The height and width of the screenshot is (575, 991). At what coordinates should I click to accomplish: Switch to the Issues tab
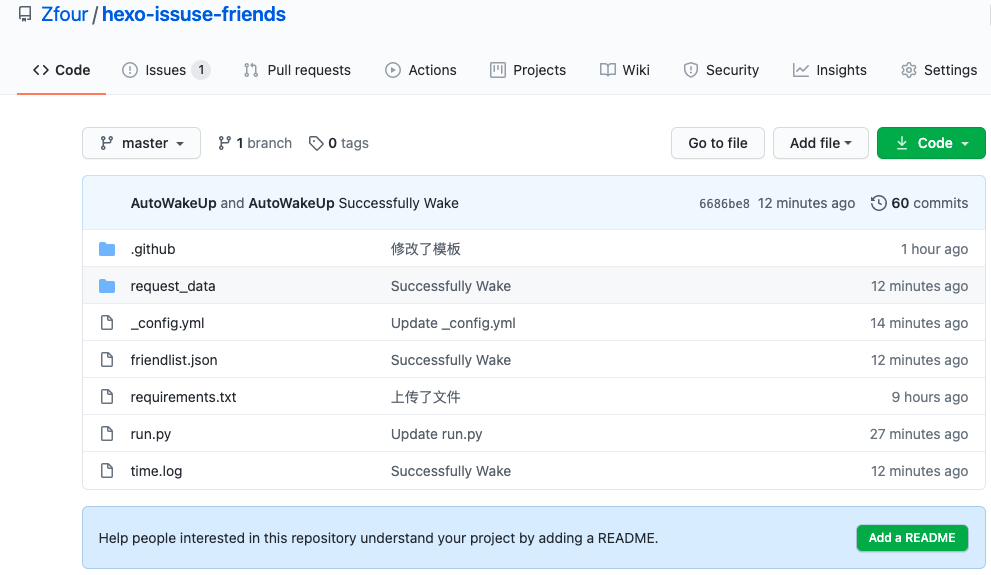click(165, 70)
